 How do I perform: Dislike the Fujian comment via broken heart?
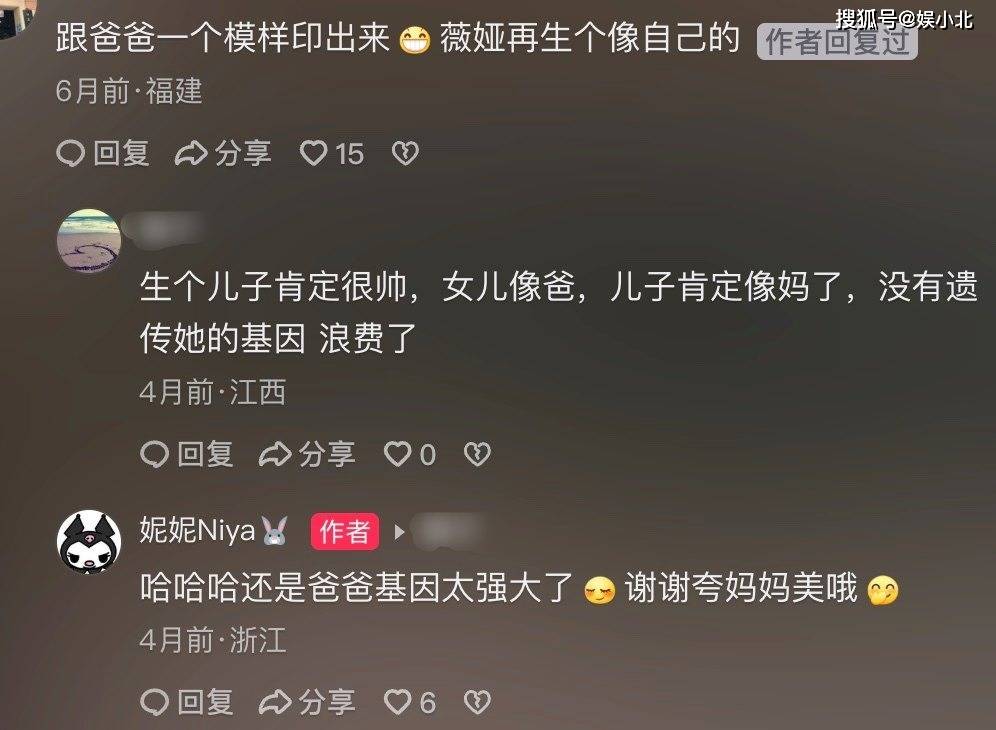click(x=405, y=153)
